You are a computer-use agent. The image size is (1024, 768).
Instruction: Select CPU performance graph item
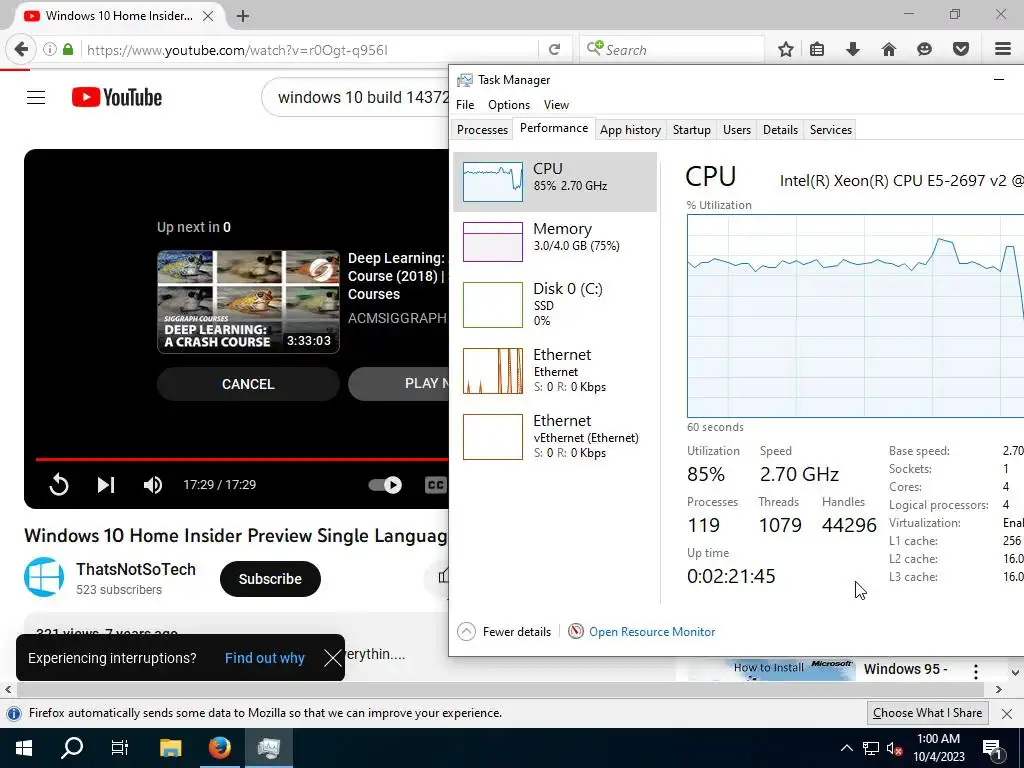pos(555,182)
